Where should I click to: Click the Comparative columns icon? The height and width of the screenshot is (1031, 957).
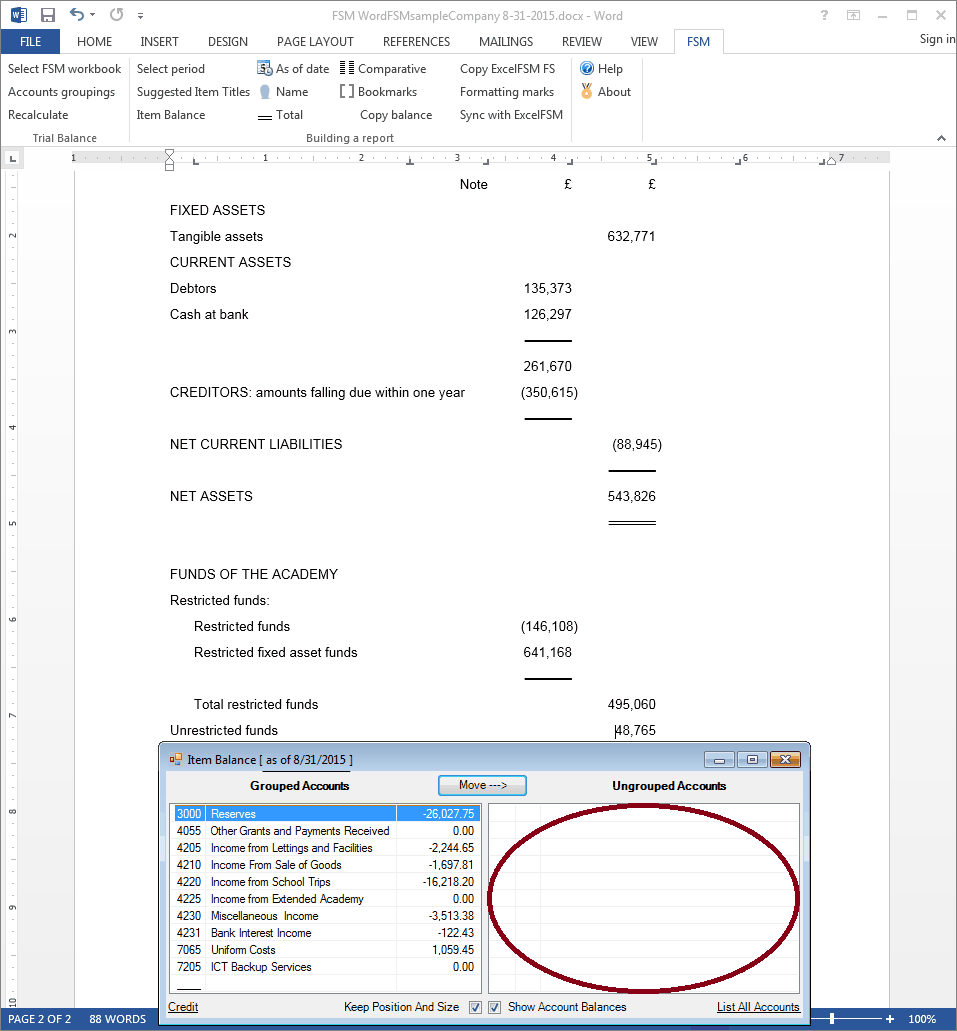[347, 68]
